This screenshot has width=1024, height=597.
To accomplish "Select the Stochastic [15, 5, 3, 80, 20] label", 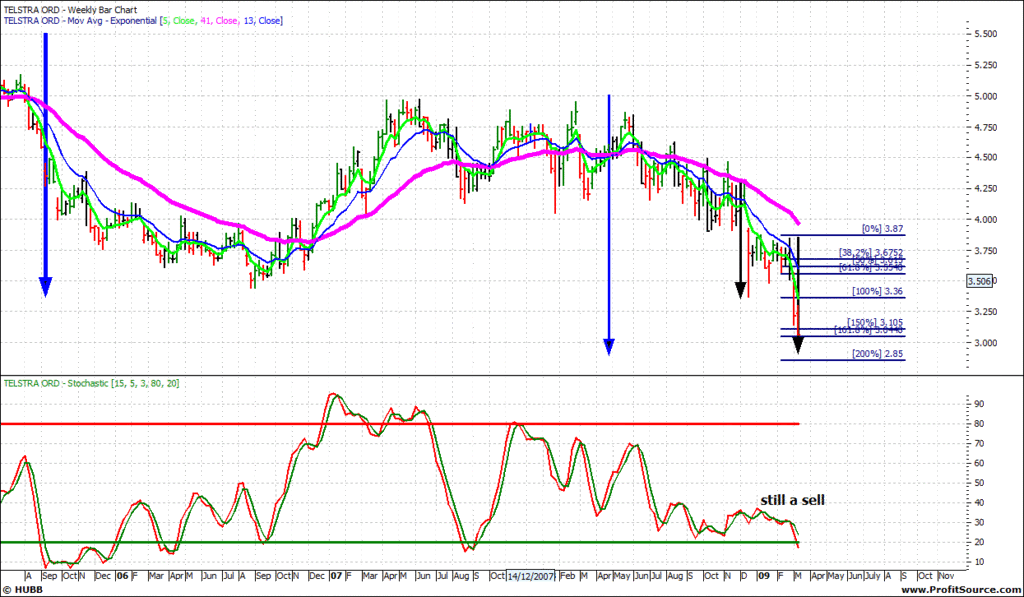I will pyautogui.click(x=91, y=383).
